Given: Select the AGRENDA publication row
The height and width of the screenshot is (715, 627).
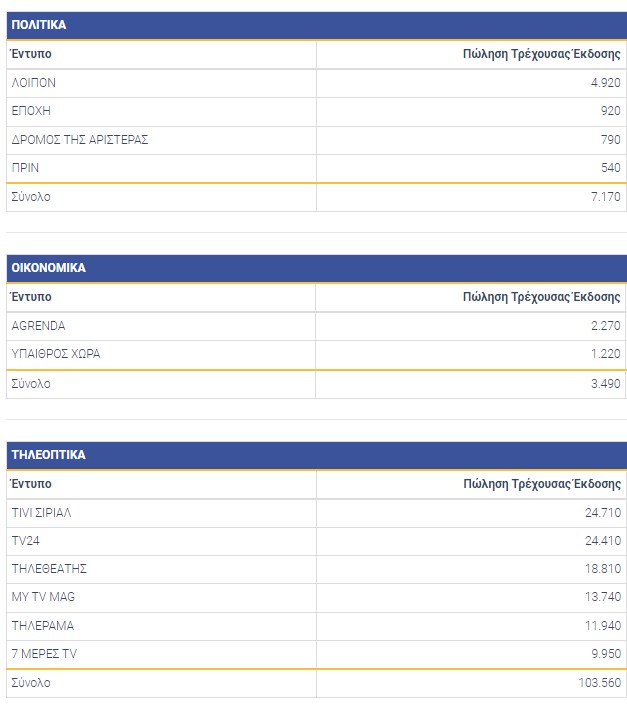Looking at the screenshot, I should [38, 326].
